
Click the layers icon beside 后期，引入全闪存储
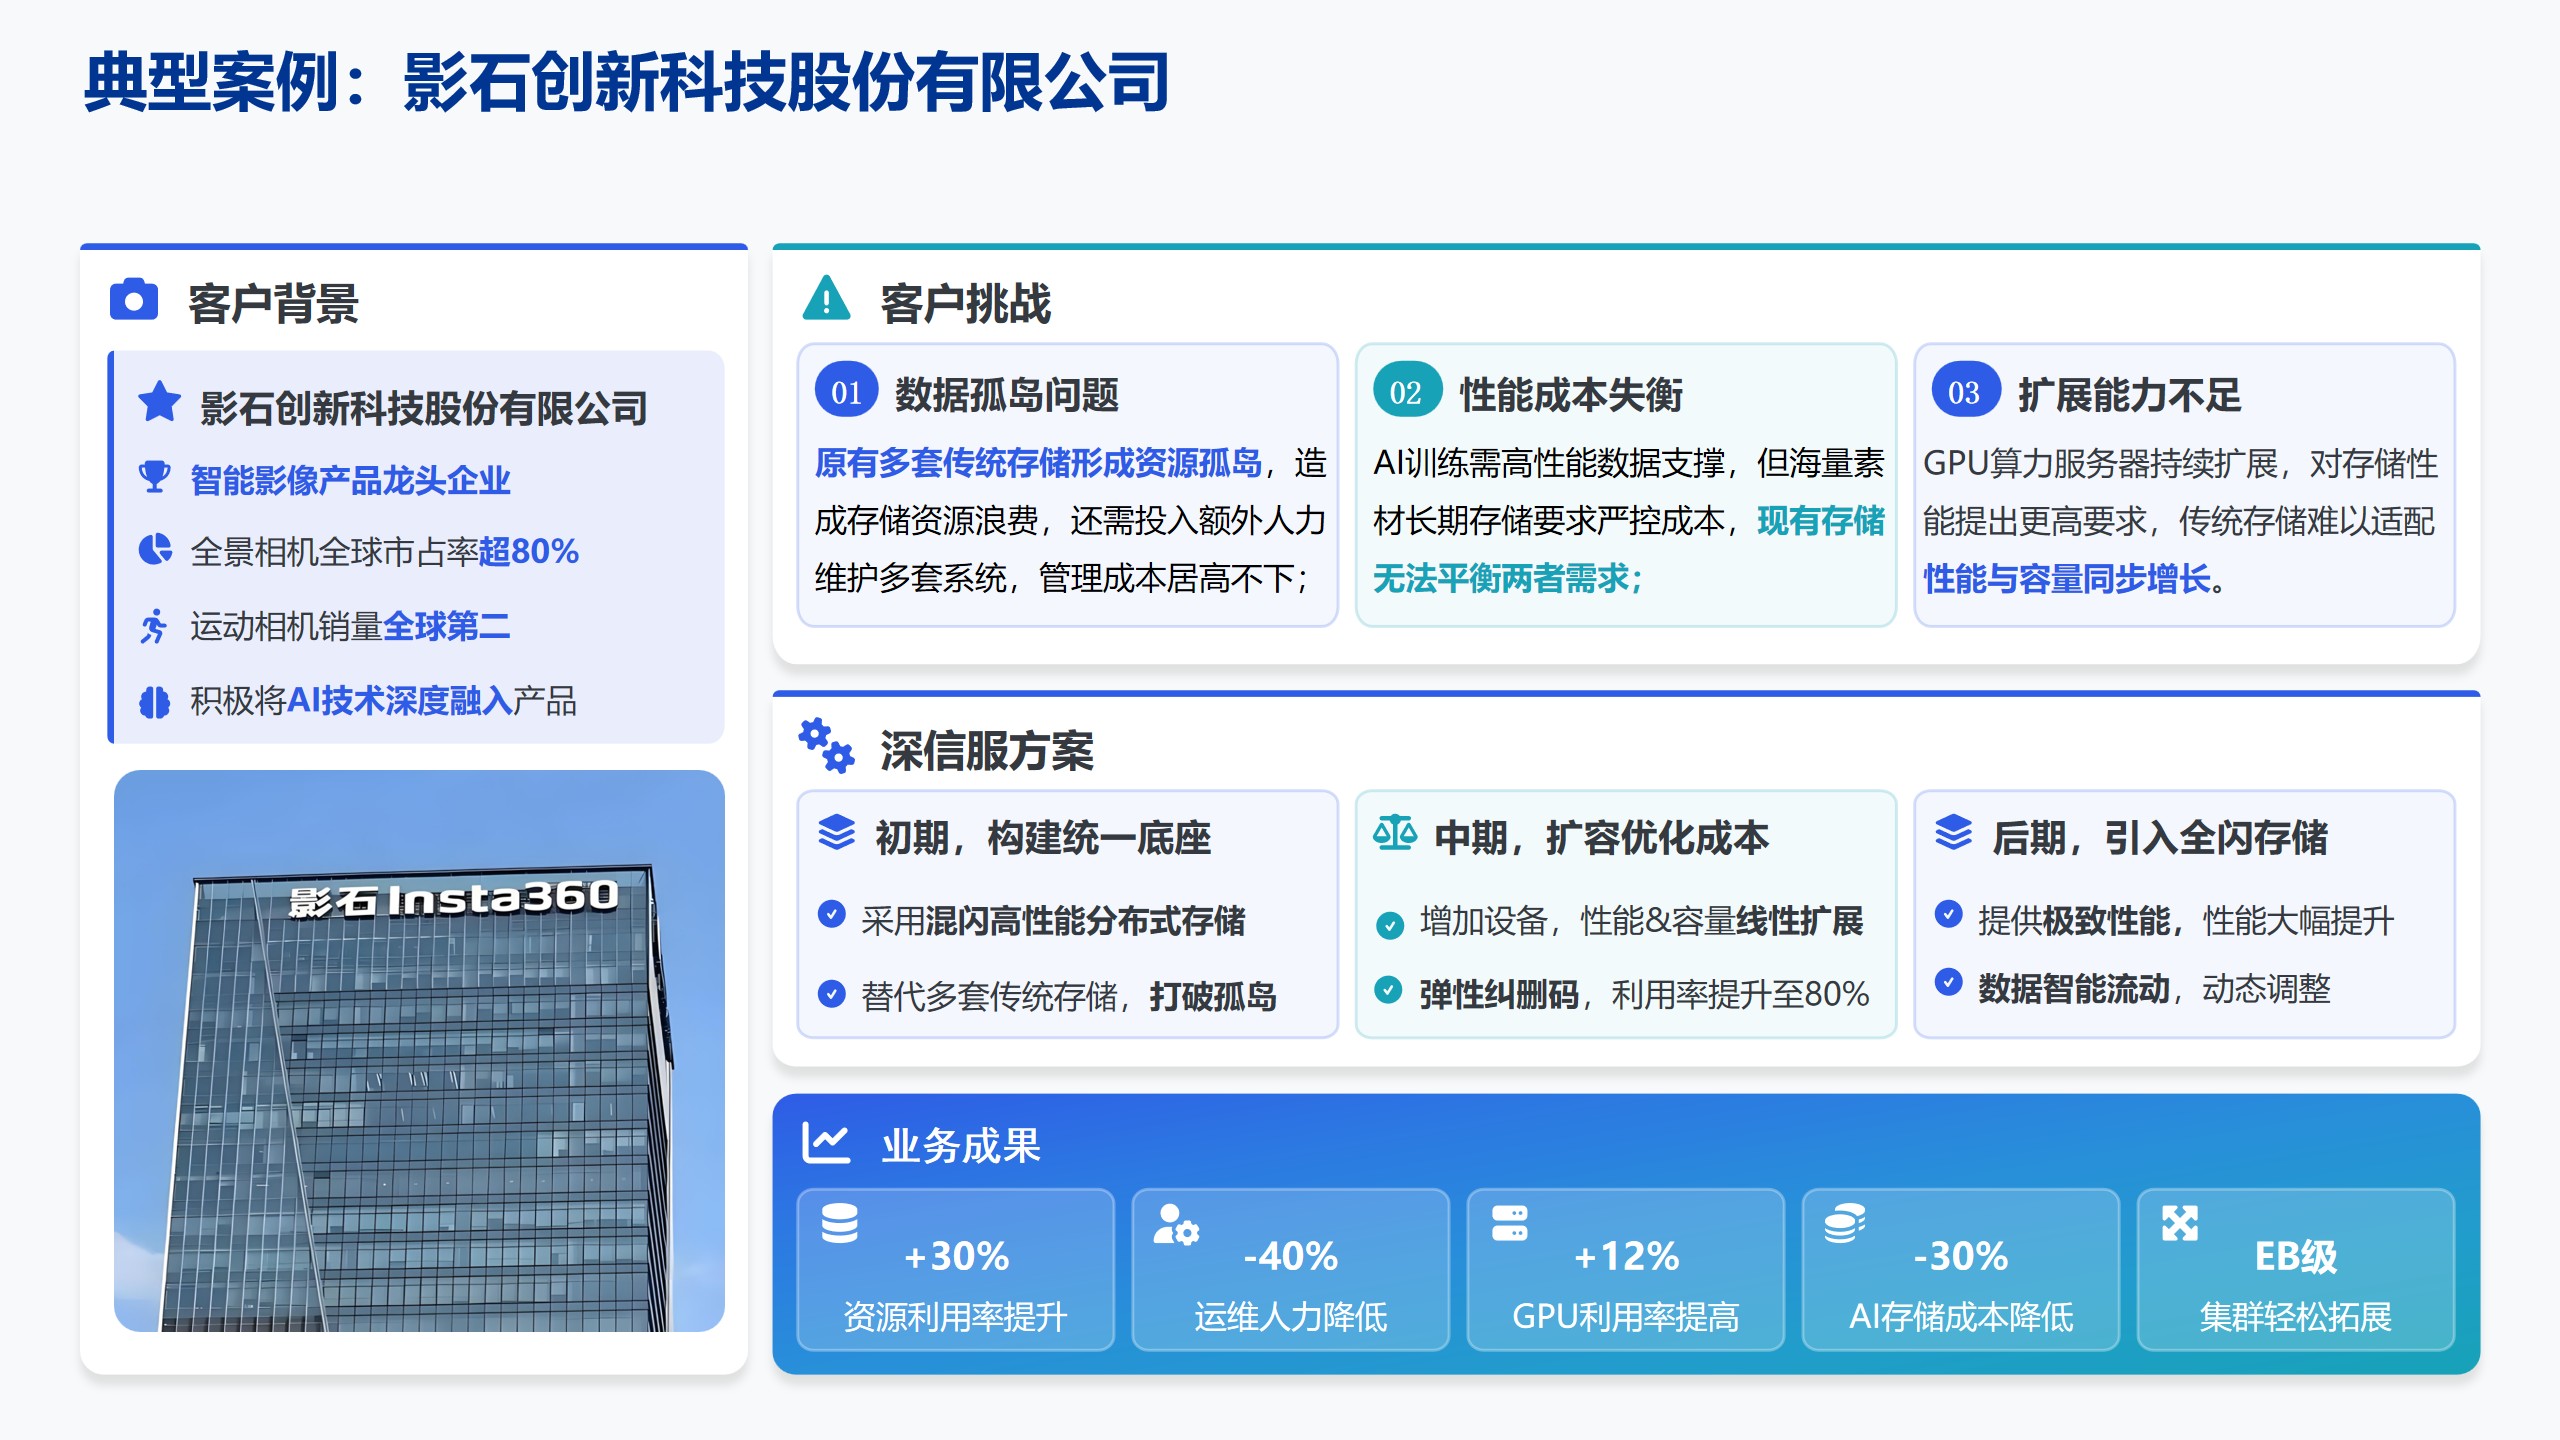(x=1953, y=832)
